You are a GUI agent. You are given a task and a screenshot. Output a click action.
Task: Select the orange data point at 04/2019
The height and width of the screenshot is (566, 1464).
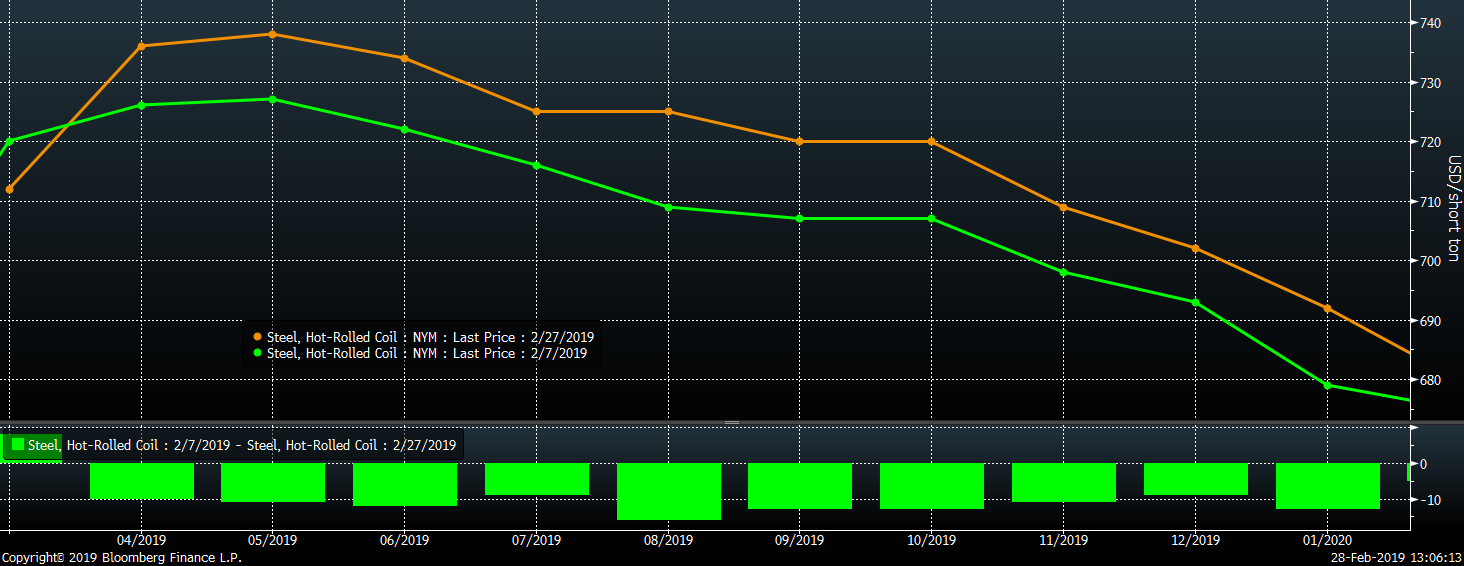(141, 46)
